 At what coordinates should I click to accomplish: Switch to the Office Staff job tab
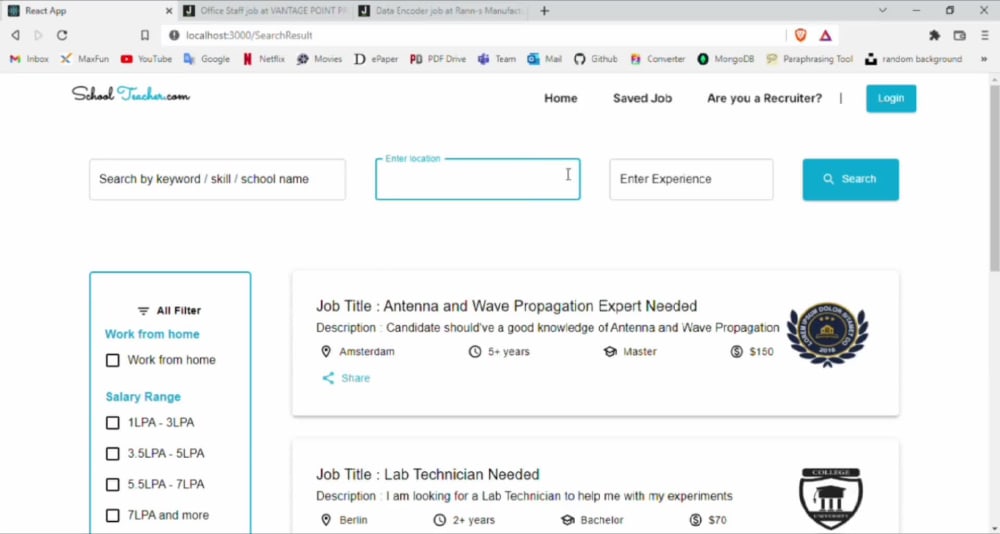click(x=265, y=11)
